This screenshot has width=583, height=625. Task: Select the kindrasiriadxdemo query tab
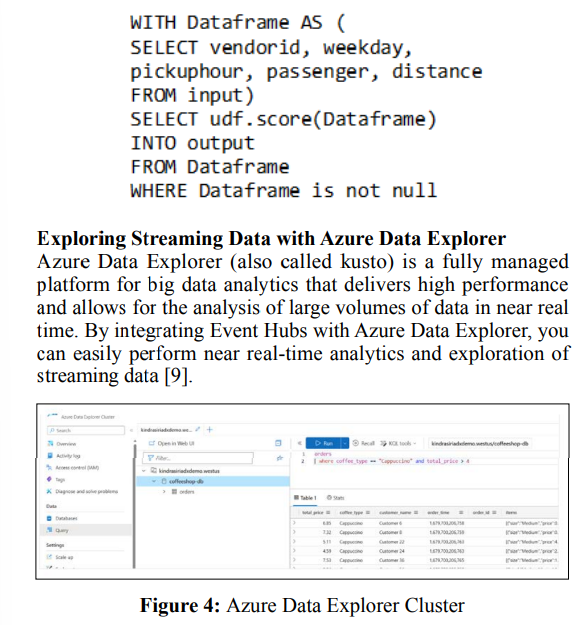(166, 430)
